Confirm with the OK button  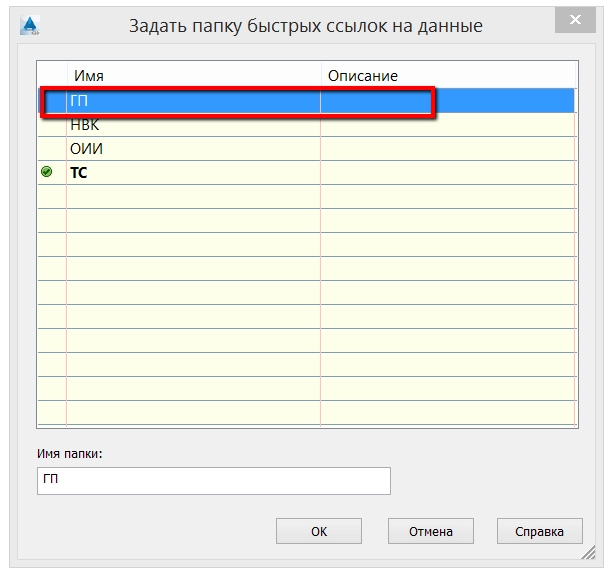pyautogui.click(x=319, y=532)
